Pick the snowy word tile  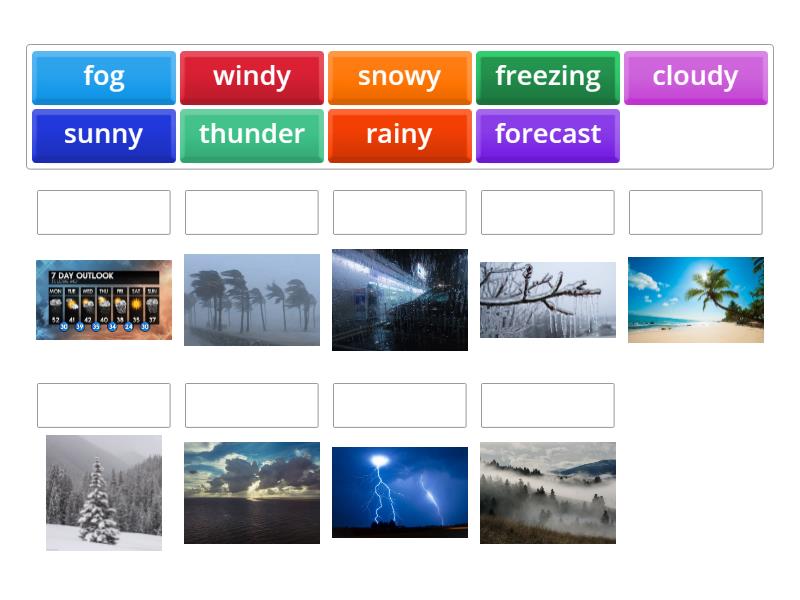click(x=399, y=77)
